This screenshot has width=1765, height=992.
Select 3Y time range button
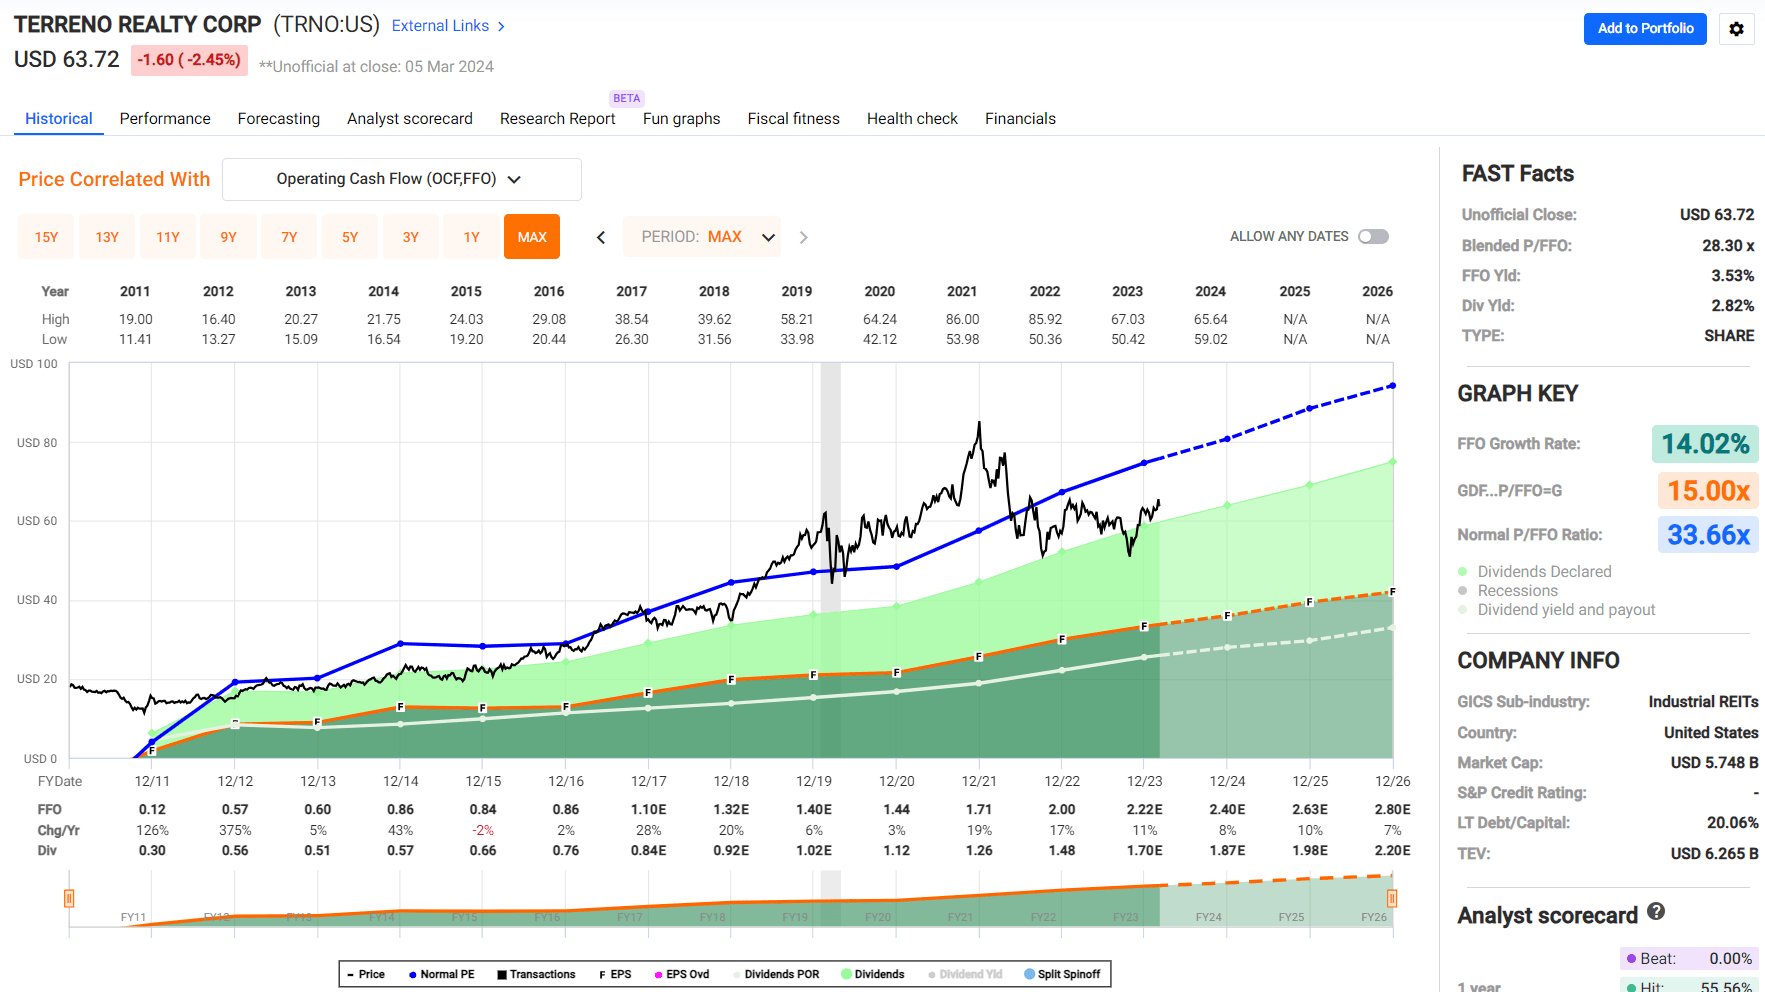[x=411, y=237]
